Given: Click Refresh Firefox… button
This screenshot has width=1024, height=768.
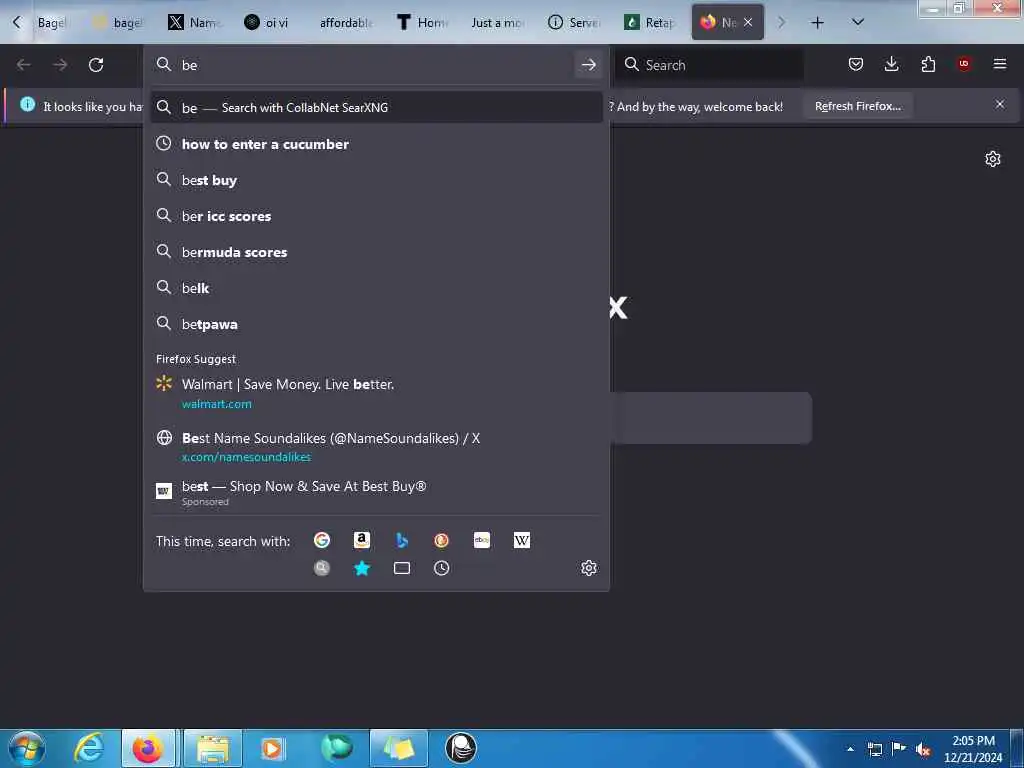Looking at the screenshot, I should click(x=857, y=106).
